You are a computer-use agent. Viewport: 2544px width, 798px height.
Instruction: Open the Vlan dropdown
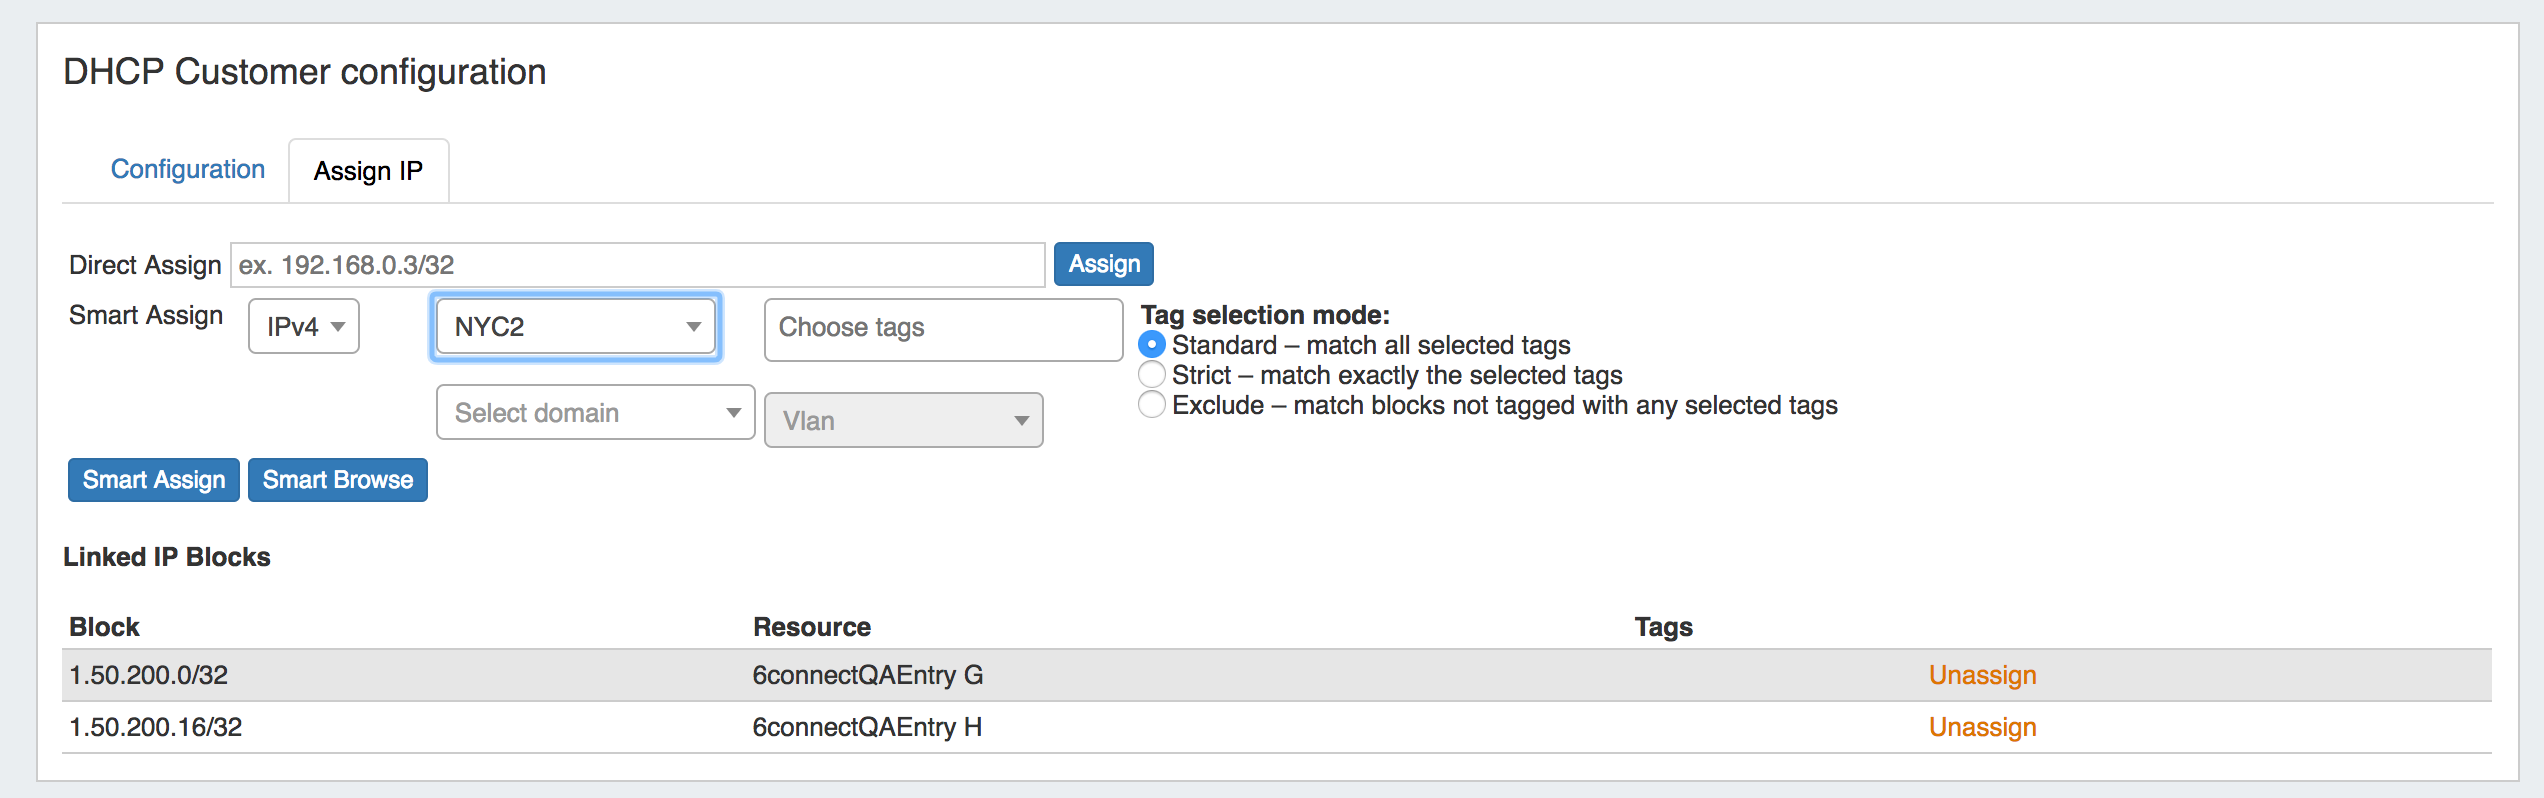pos(903,421)
